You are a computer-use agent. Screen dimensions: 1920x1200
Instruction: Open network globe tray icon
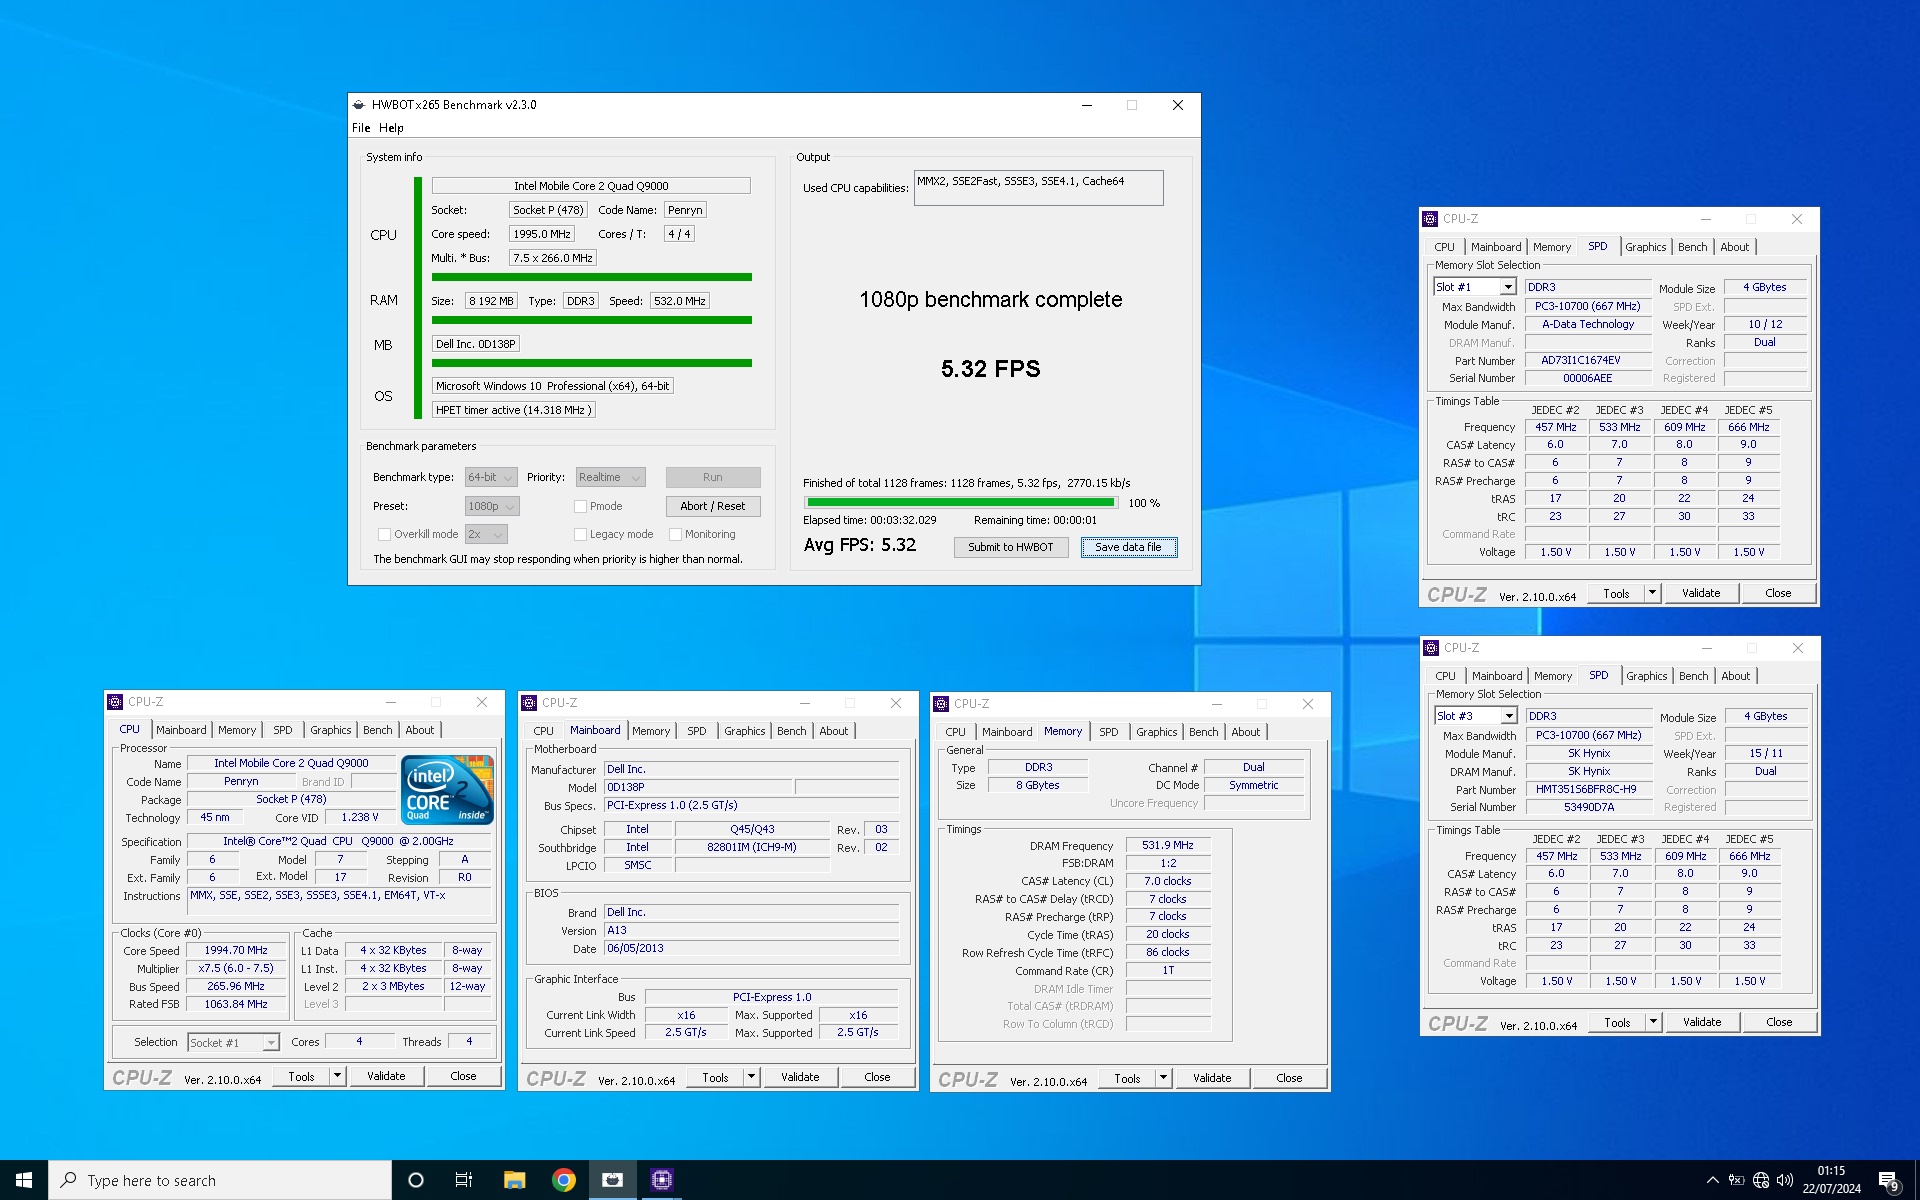pos(1761,1180)
